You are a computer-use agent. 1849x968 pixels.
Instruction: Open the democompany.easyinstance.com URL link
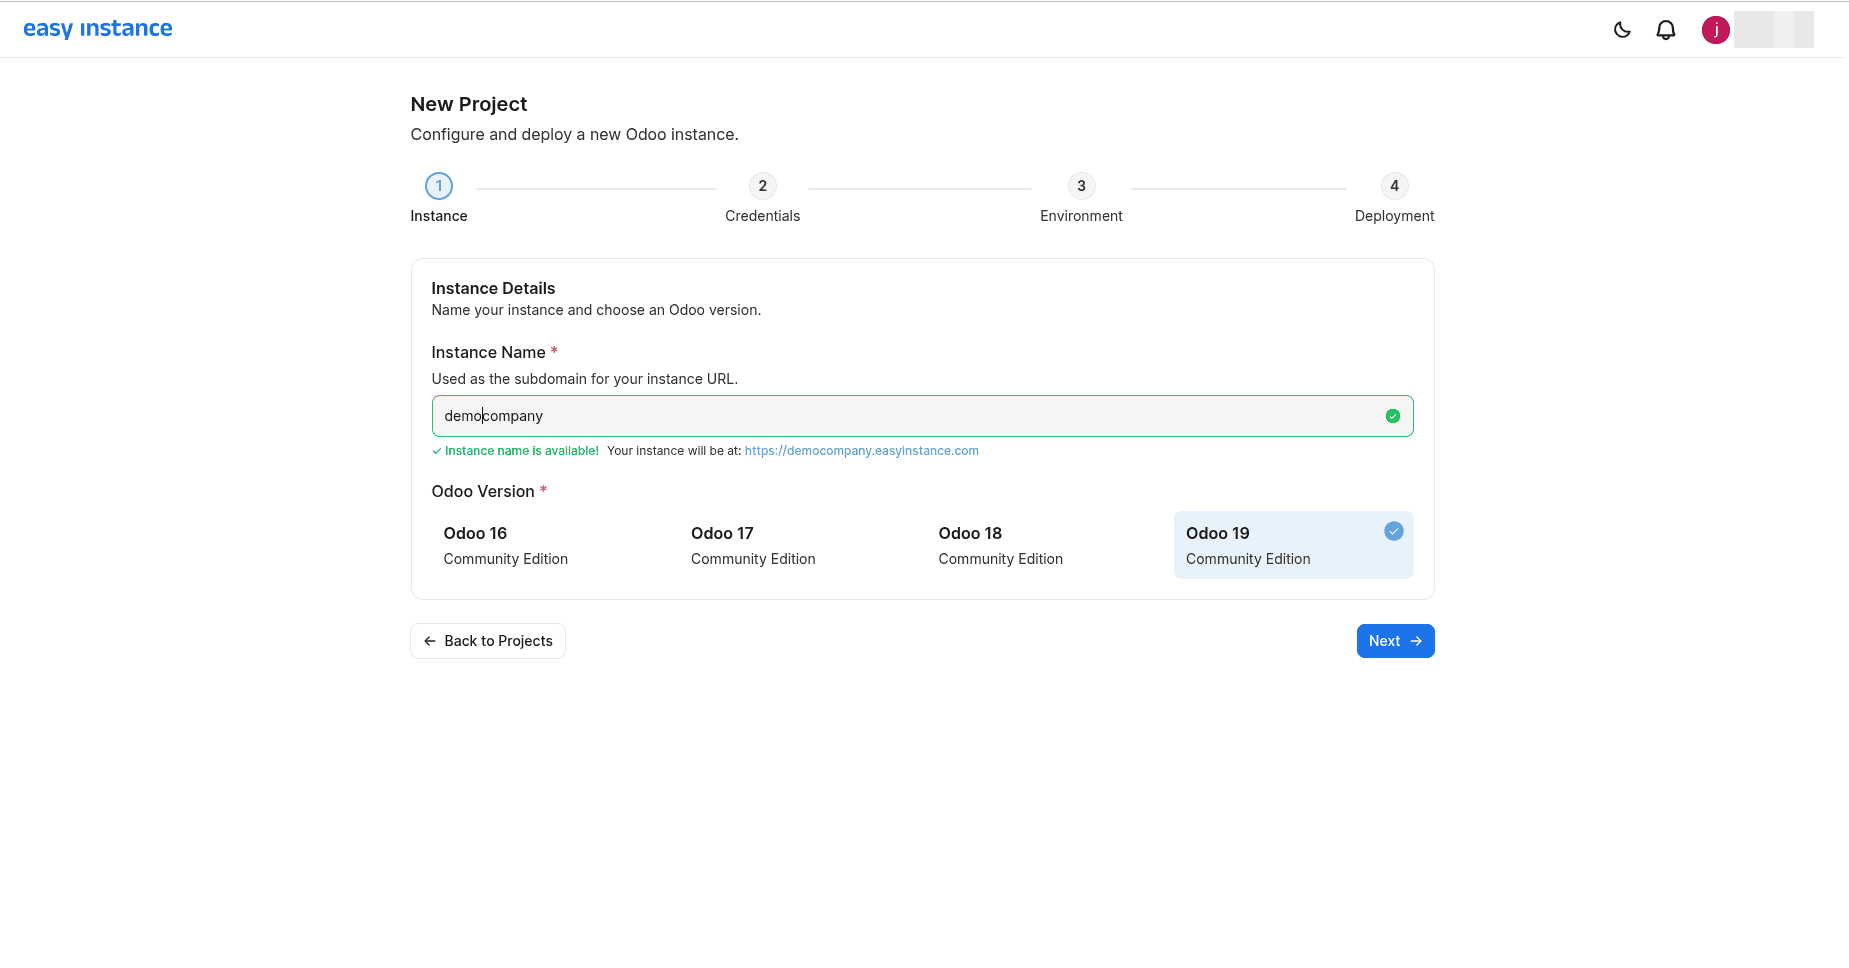(x=862, y=451)
